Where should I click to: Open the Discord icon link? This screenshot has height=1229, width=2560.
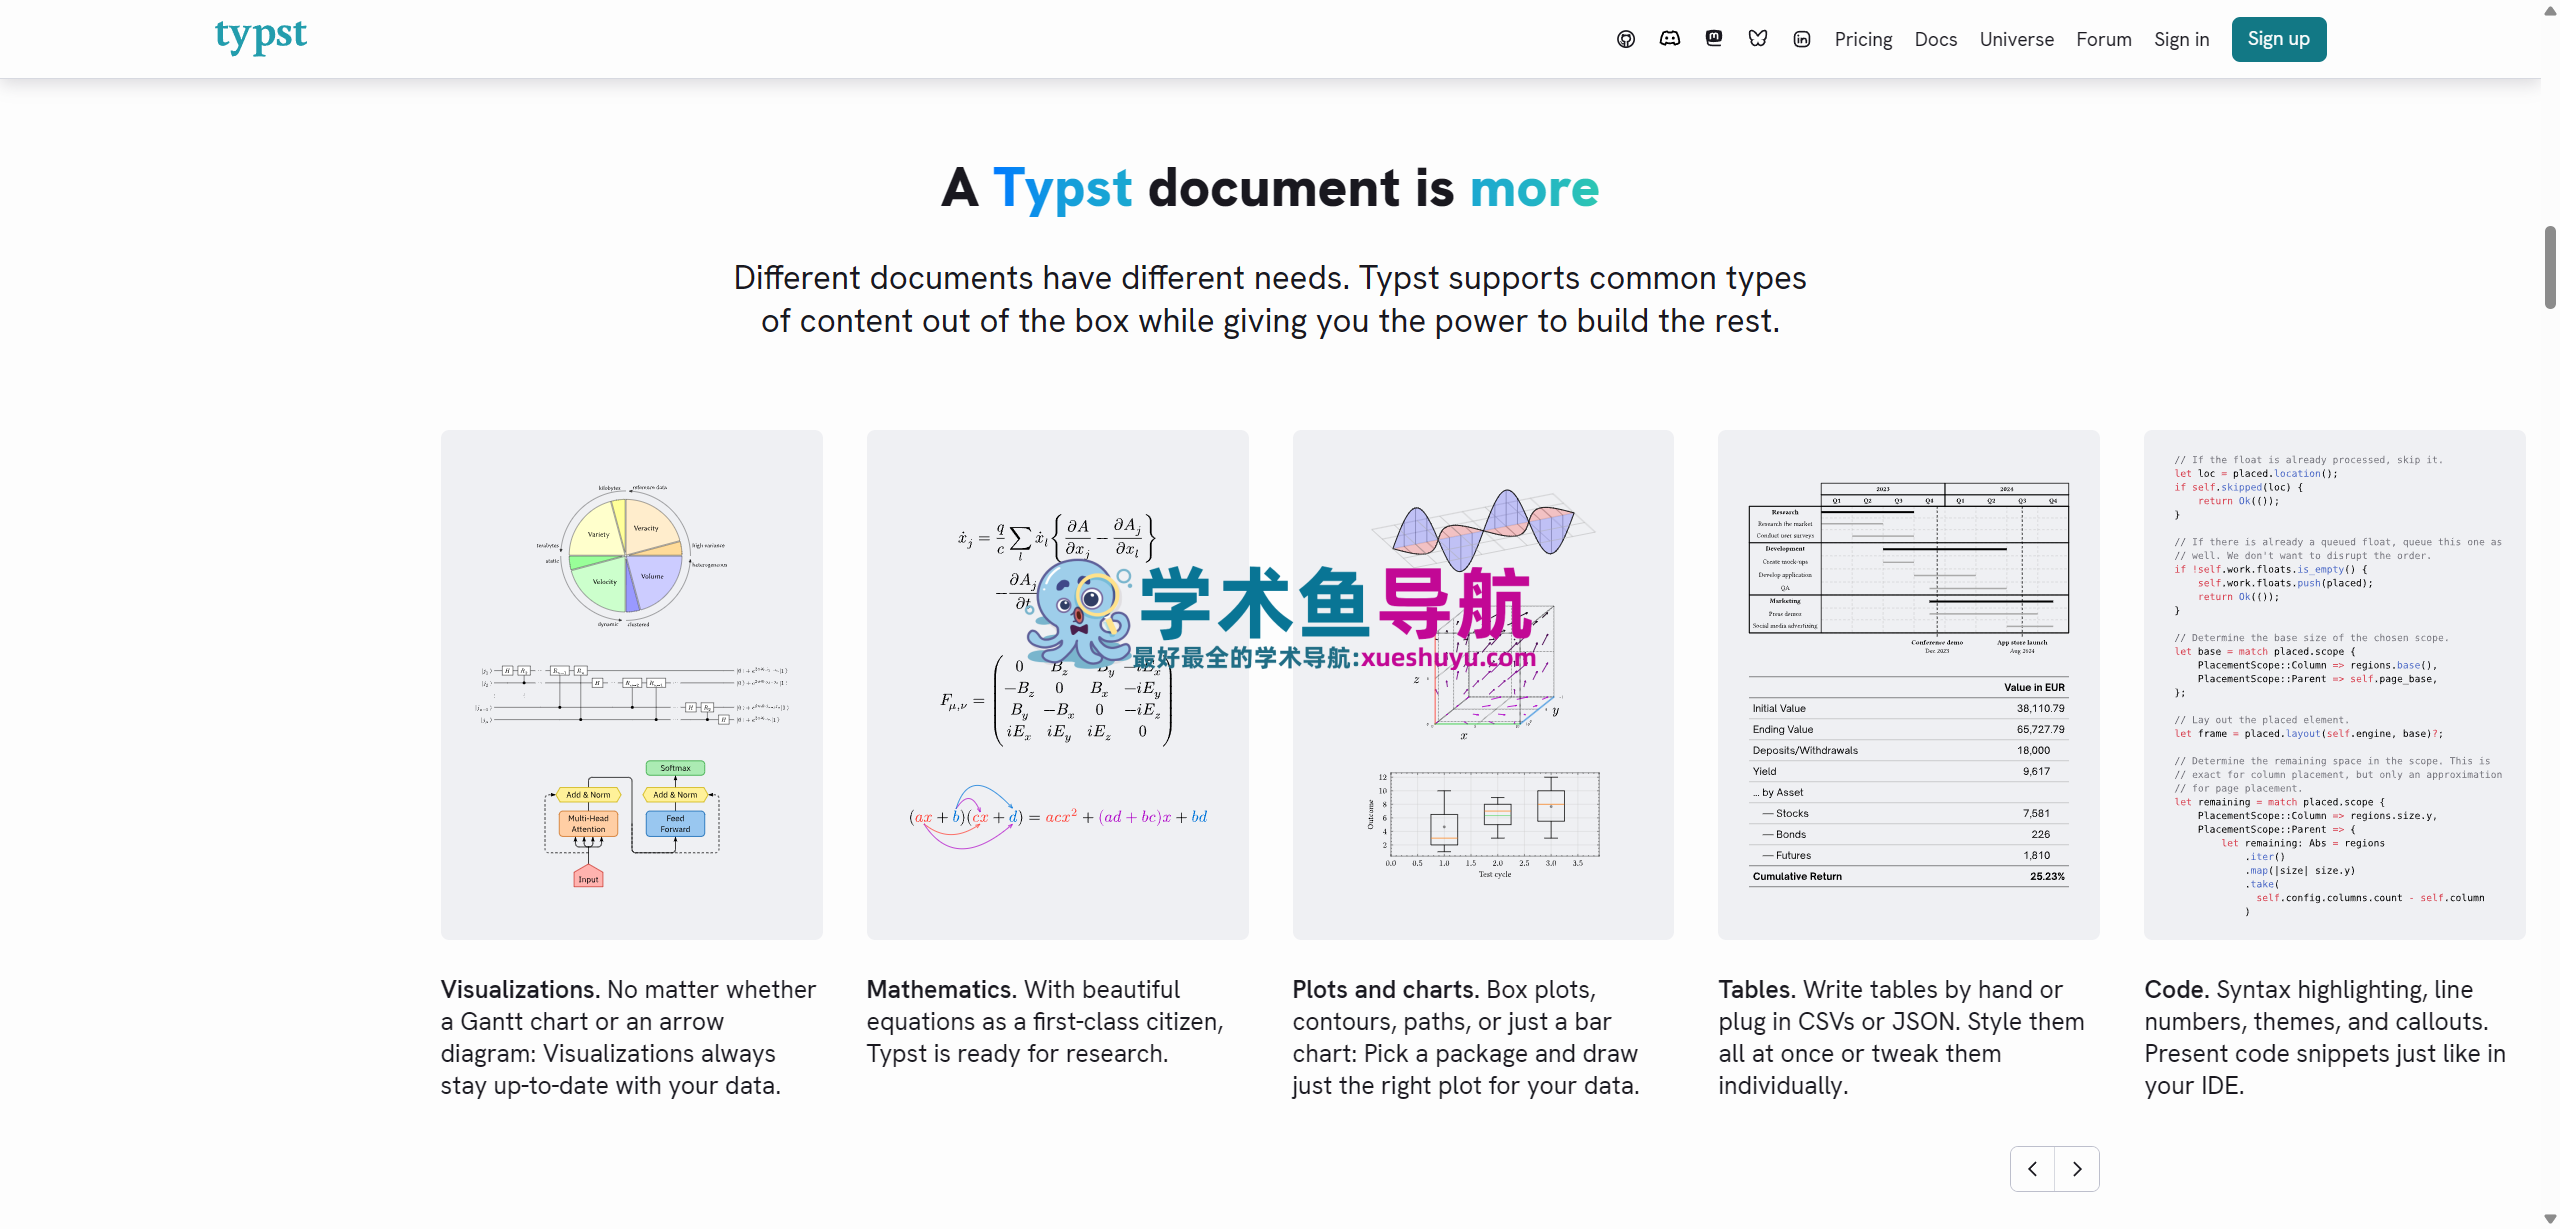tap(1669, 39)
